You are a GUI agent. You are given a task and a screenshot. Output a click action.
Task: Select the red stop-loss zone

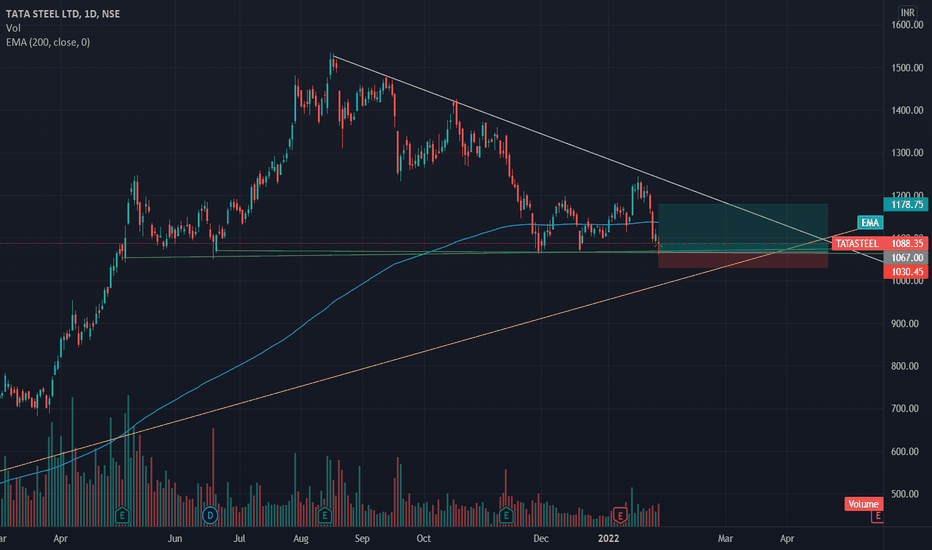tap(743, 260)
